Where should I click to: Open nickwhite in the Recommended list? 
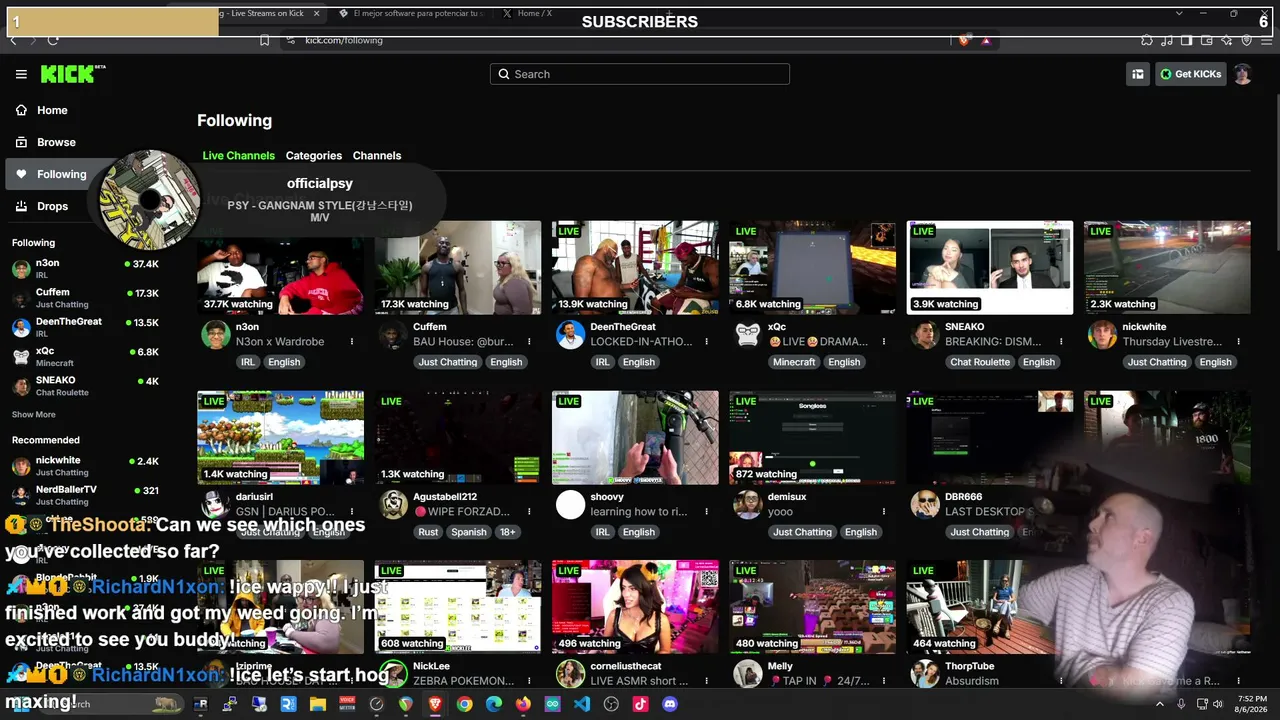(85, 466)
